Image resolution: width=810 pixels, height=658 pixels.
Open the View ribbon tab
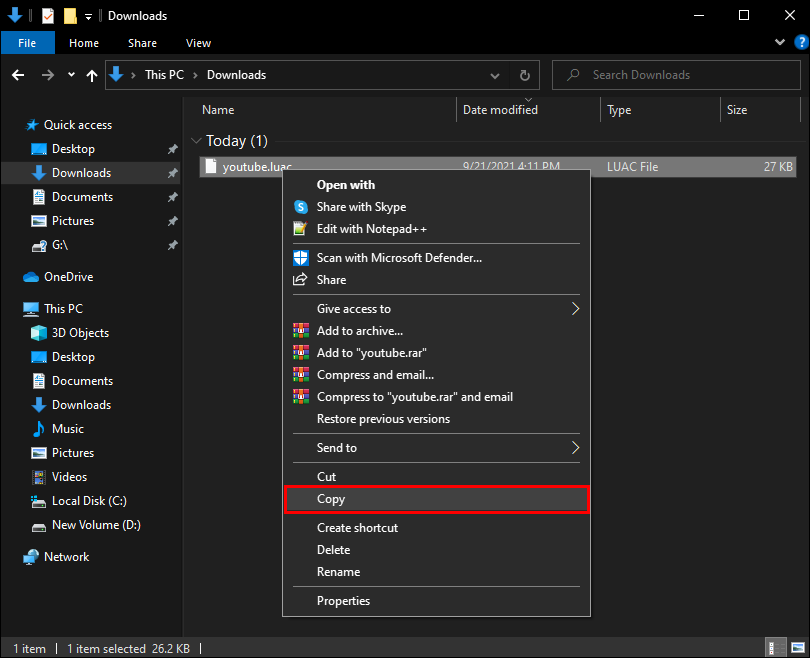coord(198,43)
